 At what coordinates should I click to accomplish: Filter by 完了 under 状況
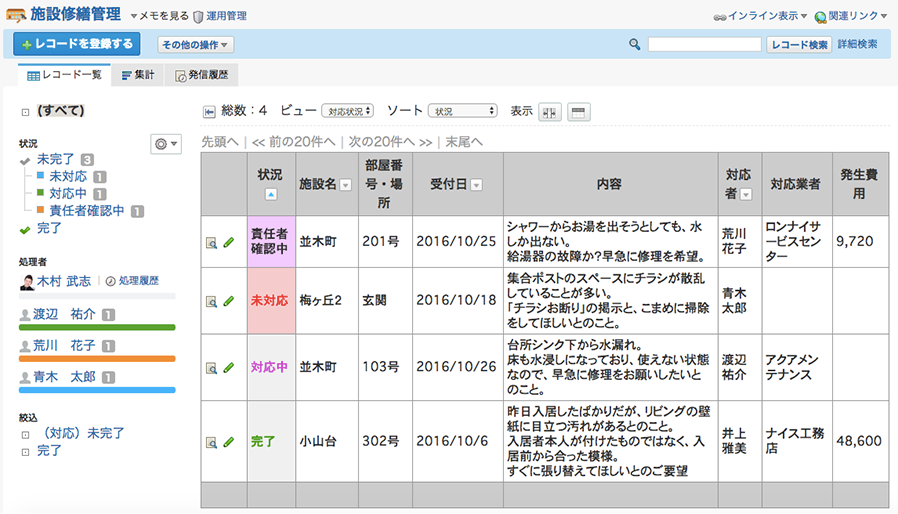(49, 228)
